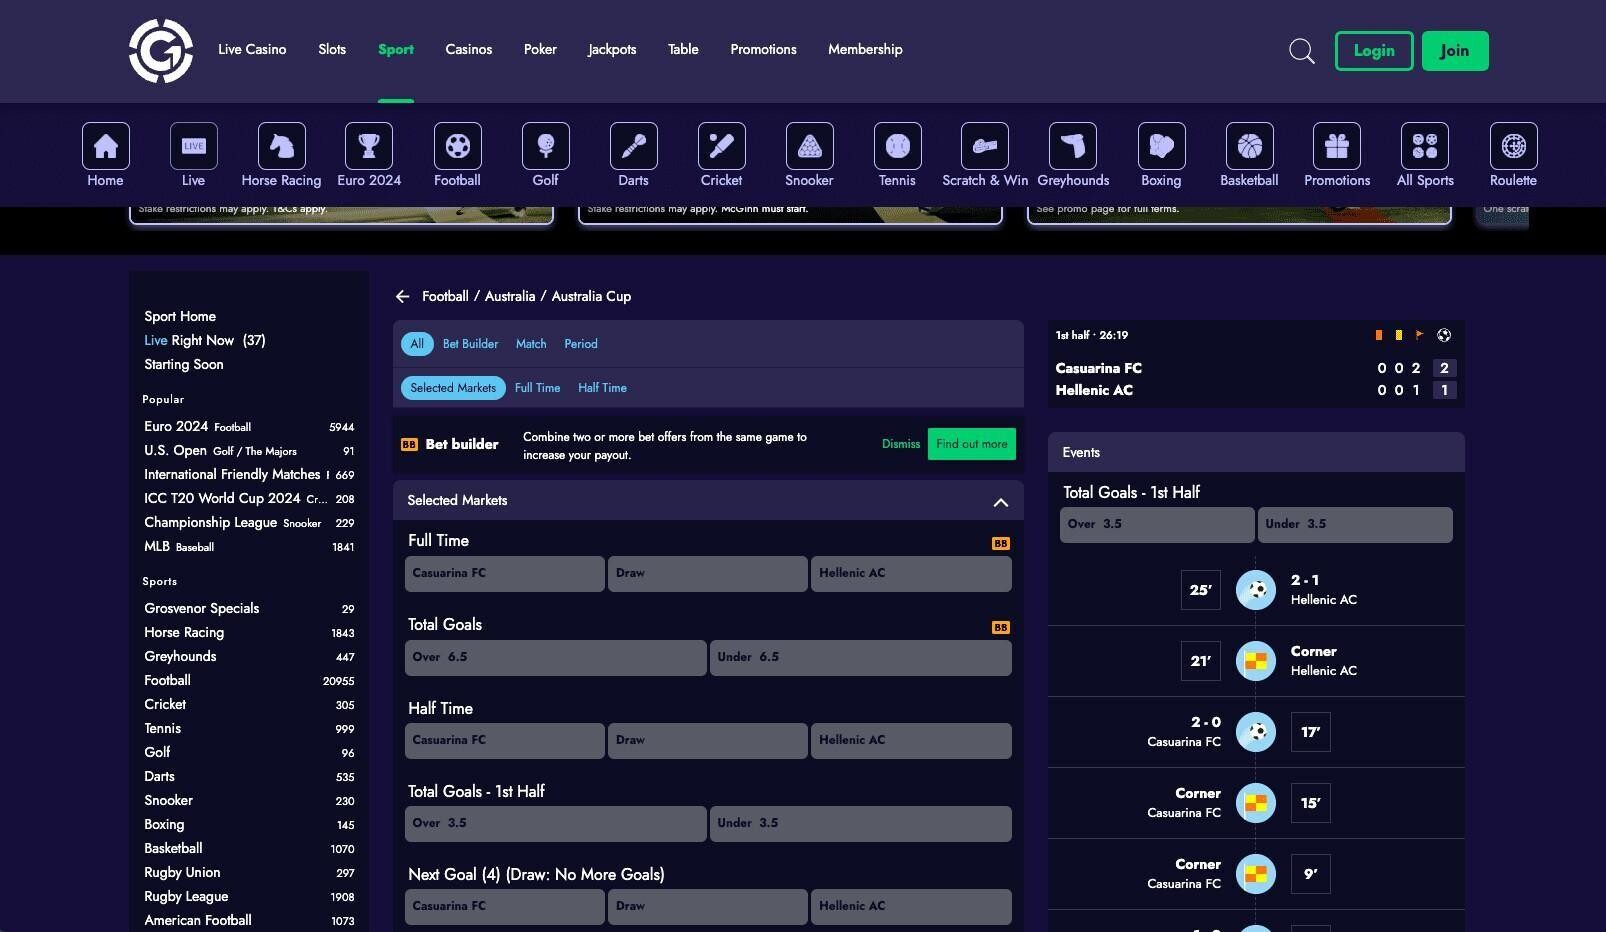
Task: Click the 25' goal event ball icon
Action: tap(1256, 590)
